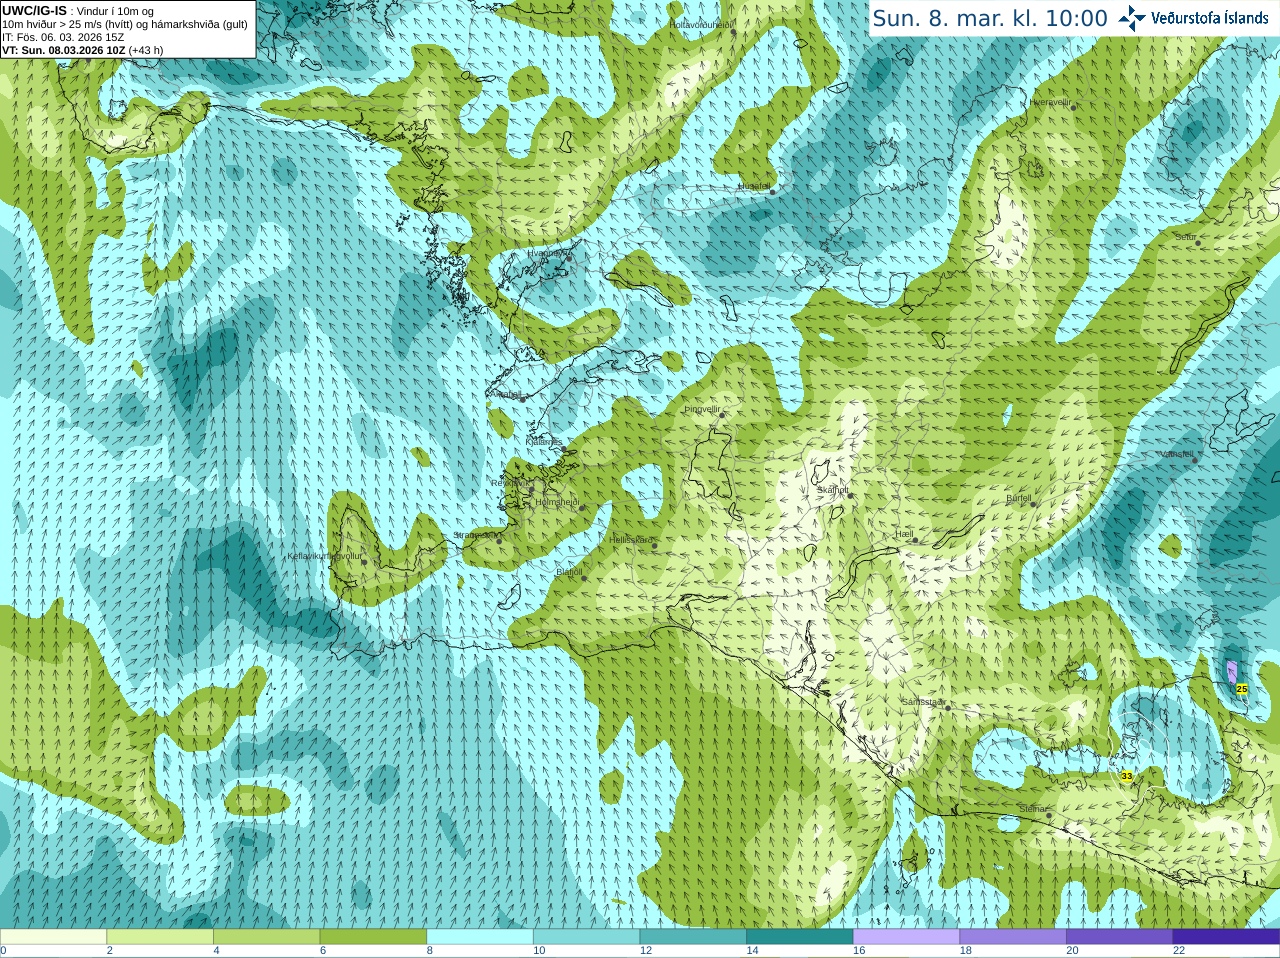Screen dimensions: 1280x958
Task: Select the 18–20 m/s legend color
Action: [1013, 937]
